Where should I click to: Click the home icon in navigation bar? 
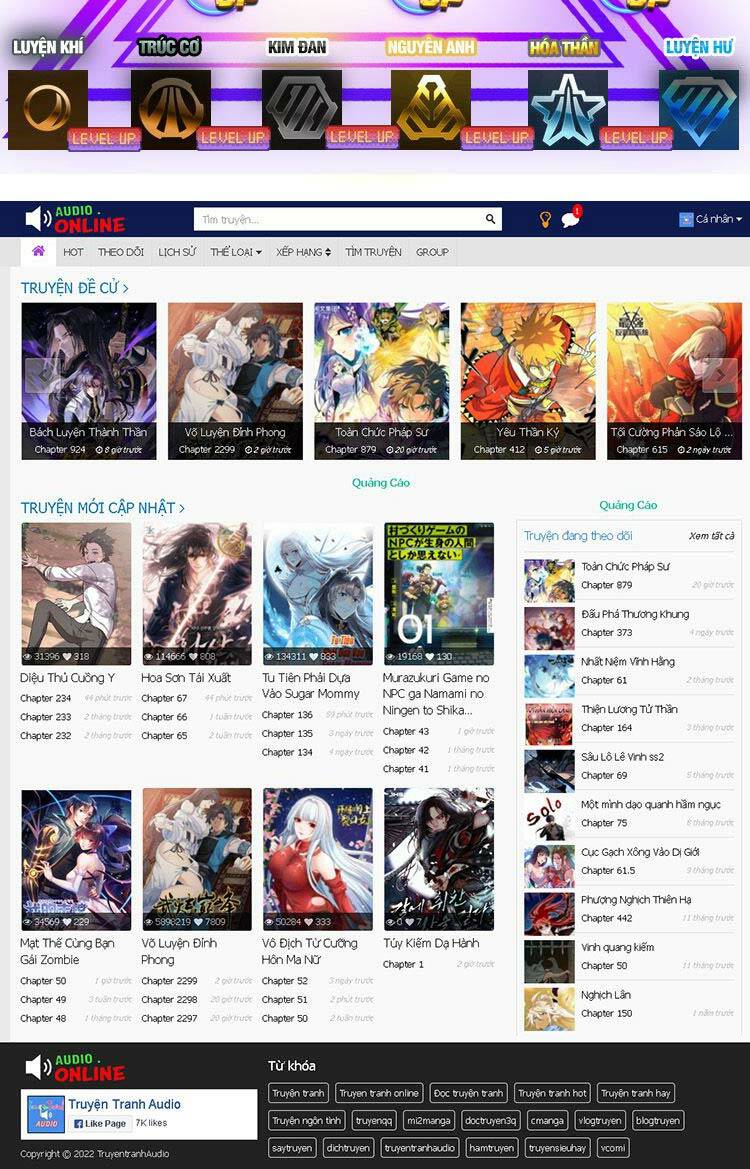[x=38, y=251]
